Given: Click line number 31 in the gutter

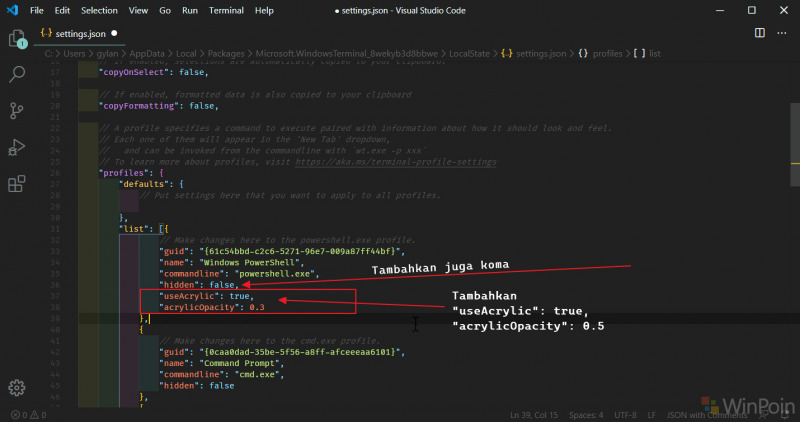Looking at the screenshot, I should click(x=55, y=229).
